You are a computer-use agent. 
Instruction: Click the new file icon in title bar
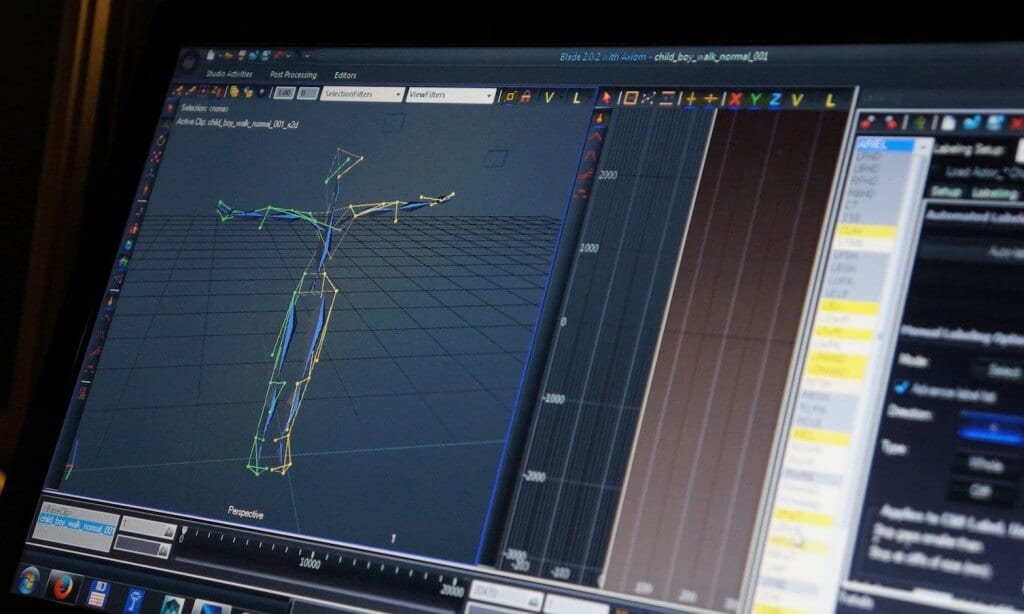211,56
